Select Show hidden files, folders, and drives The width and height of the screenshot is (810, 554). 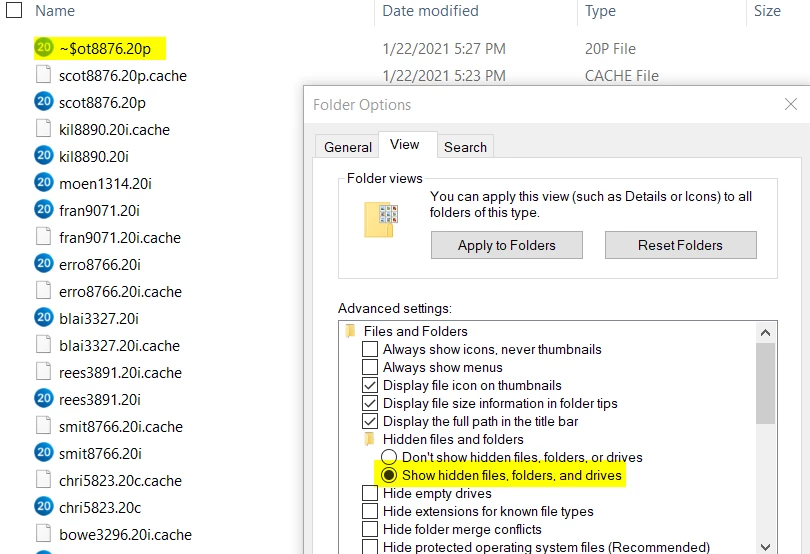[x=389, y=475]
